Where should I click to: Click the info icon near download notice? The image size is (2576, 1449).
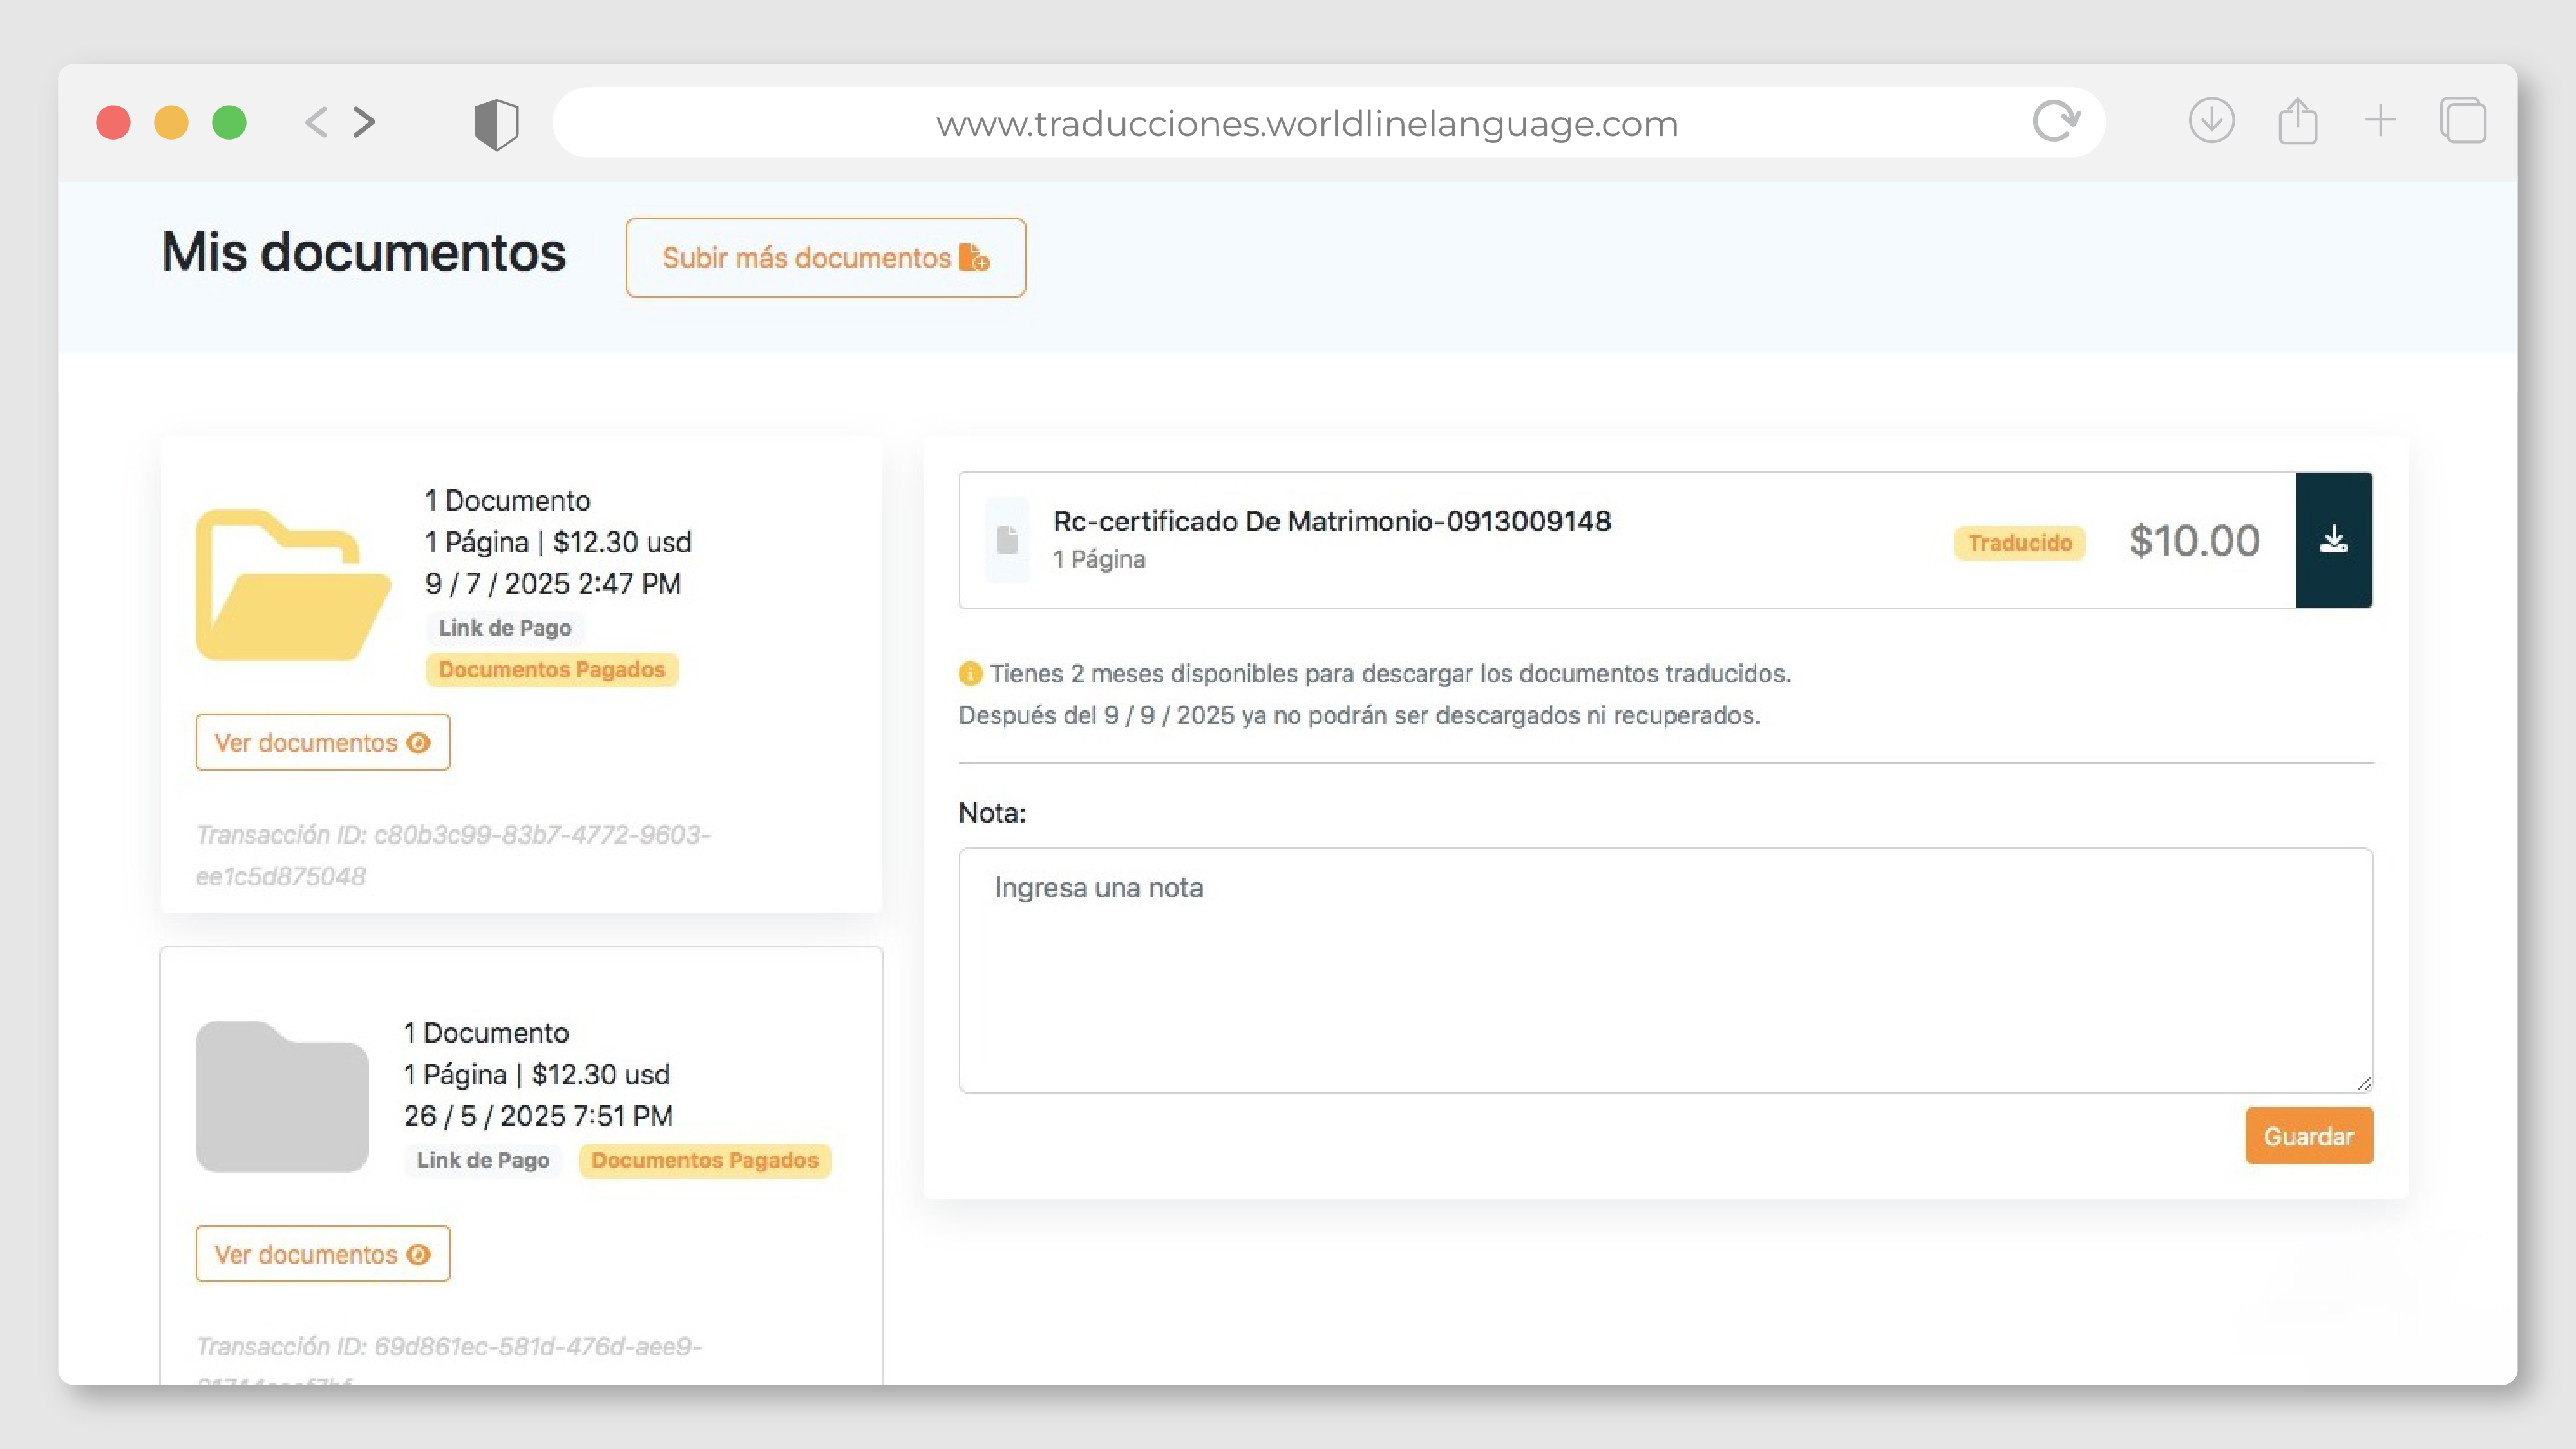tap(969, 674)
